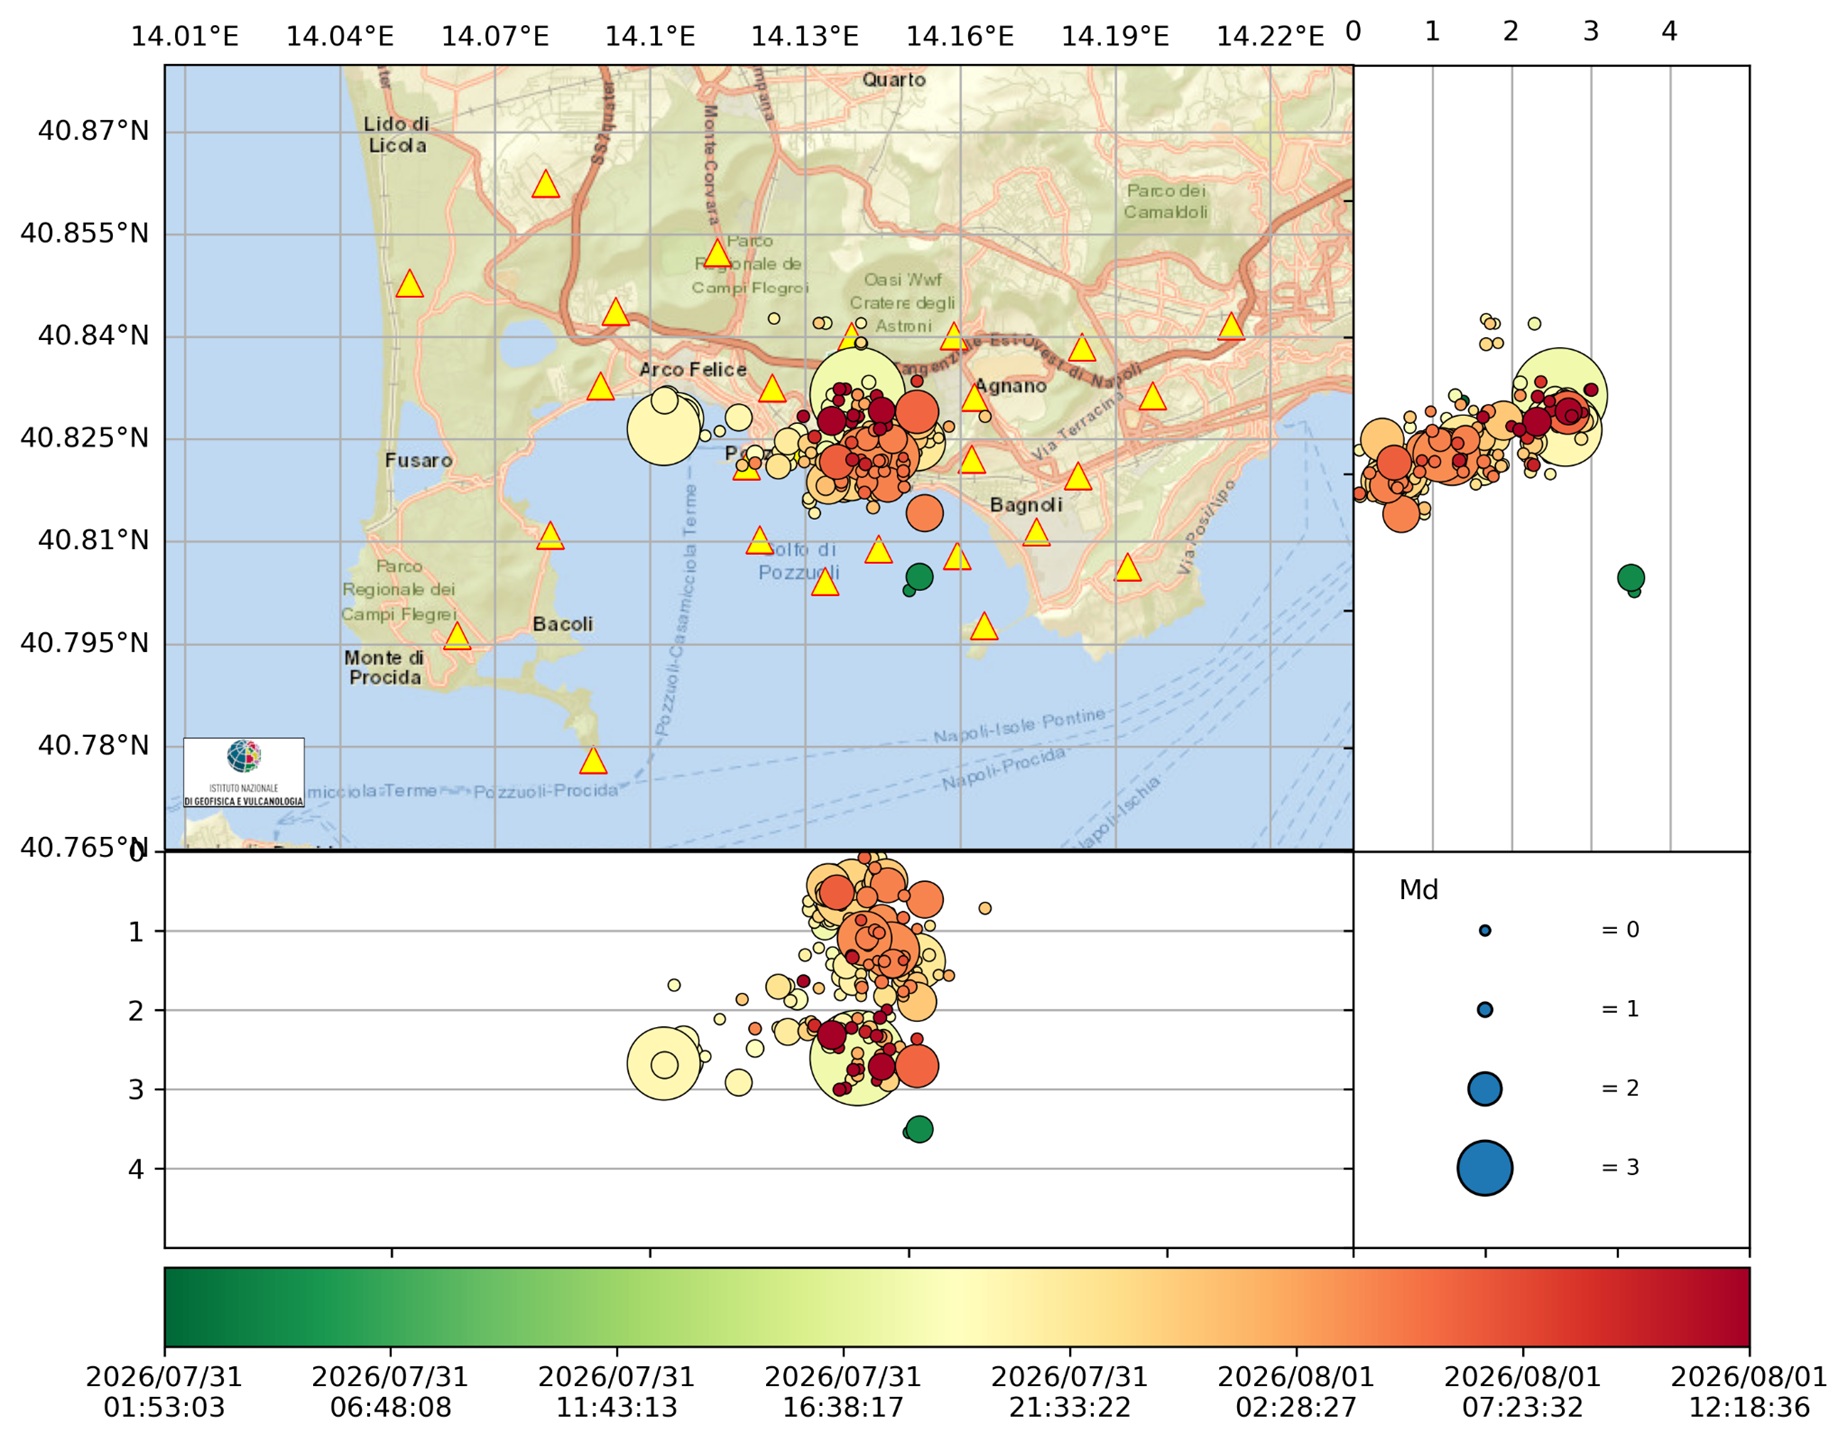Click colorbar timestamp 2026/08/01 02:28:27
This screenshot has width=1848, height=1442.
[x=1296, y=1392]
